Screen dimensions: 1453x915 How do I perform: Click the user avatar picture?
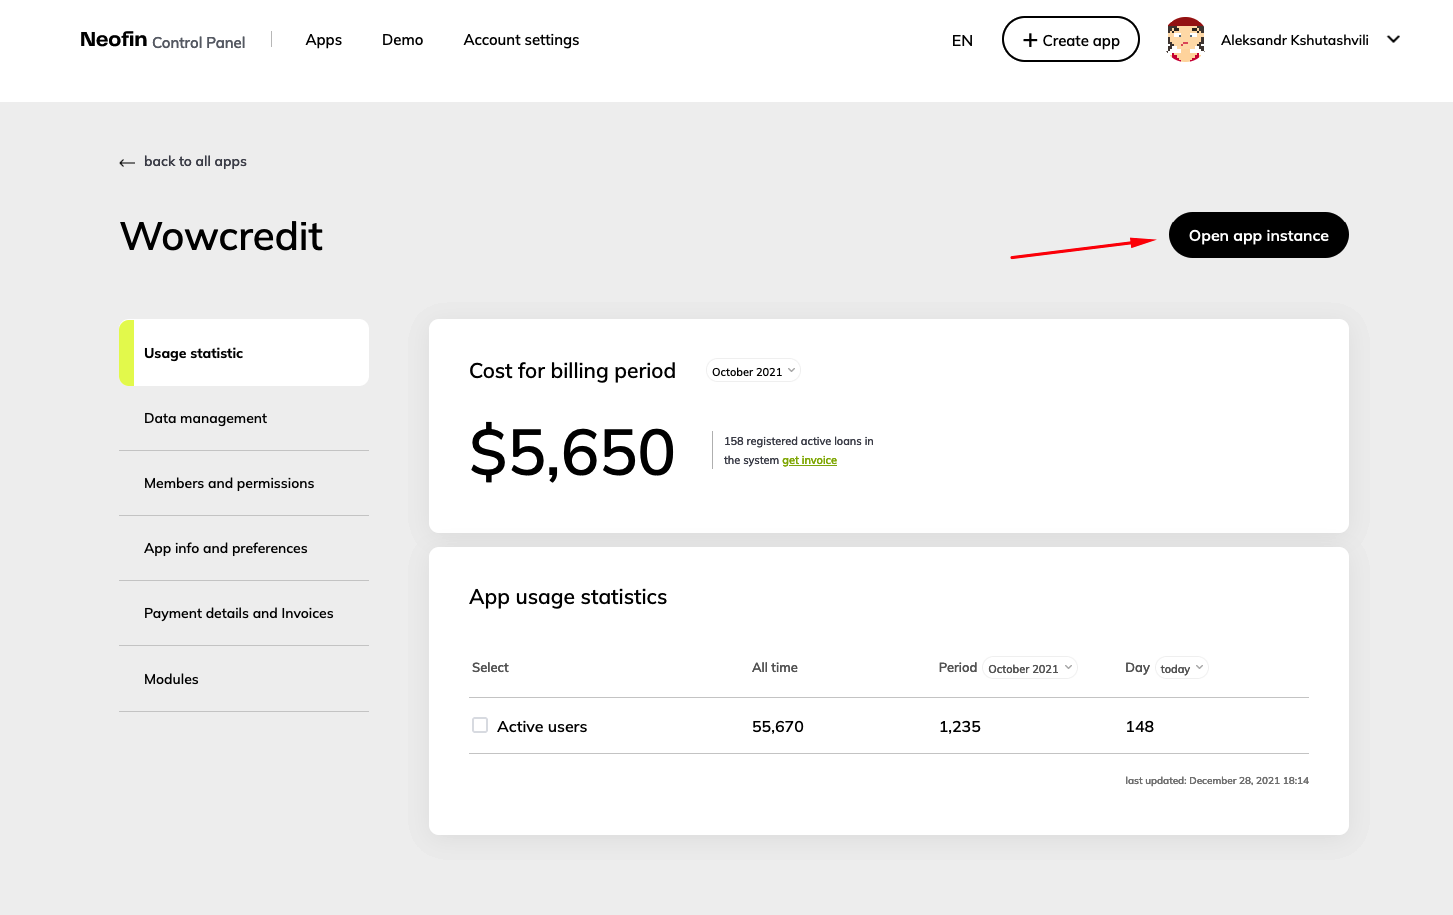click(1185, 40)
